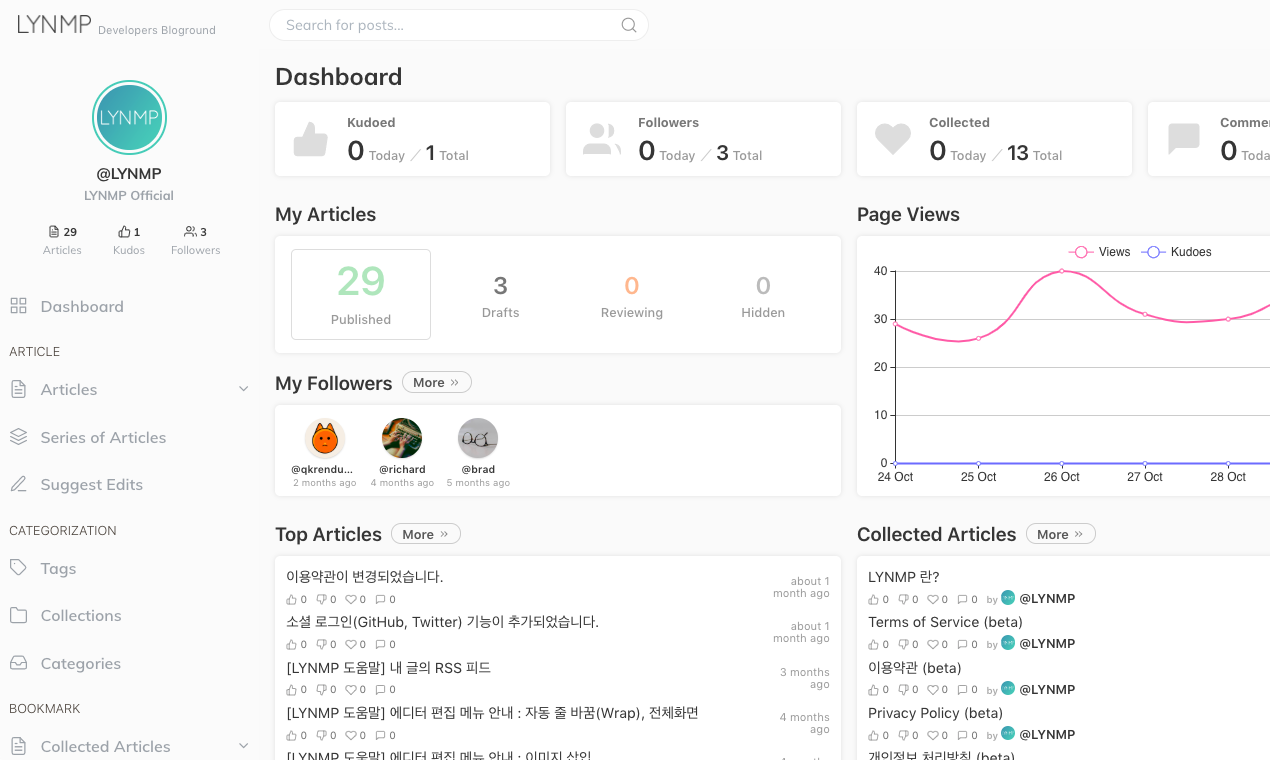Open article 에디터 편집 메뉴 안내 : 자동 줄 바꿈(Wrap)
The image size is (1270, 760).
click(x=492, y=712)
